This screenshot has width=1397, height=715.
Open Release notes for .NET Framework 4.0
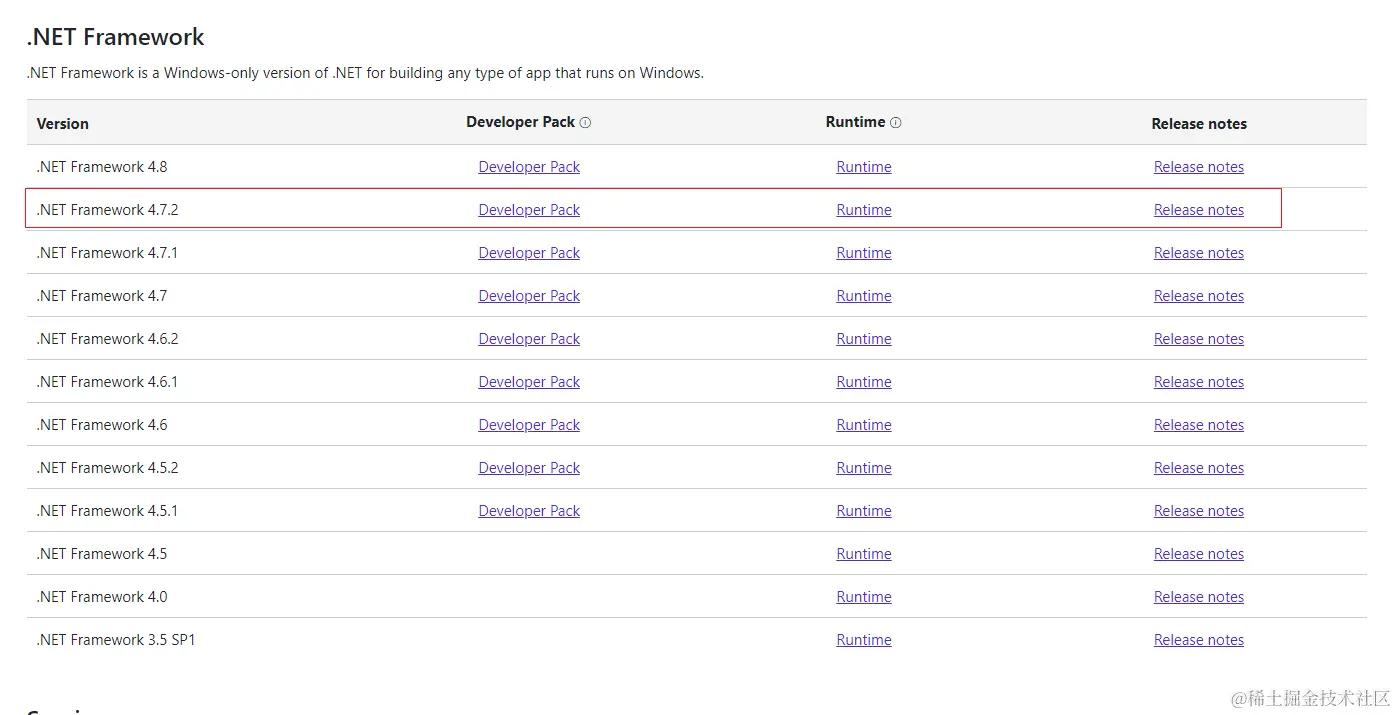point(1199,597)
